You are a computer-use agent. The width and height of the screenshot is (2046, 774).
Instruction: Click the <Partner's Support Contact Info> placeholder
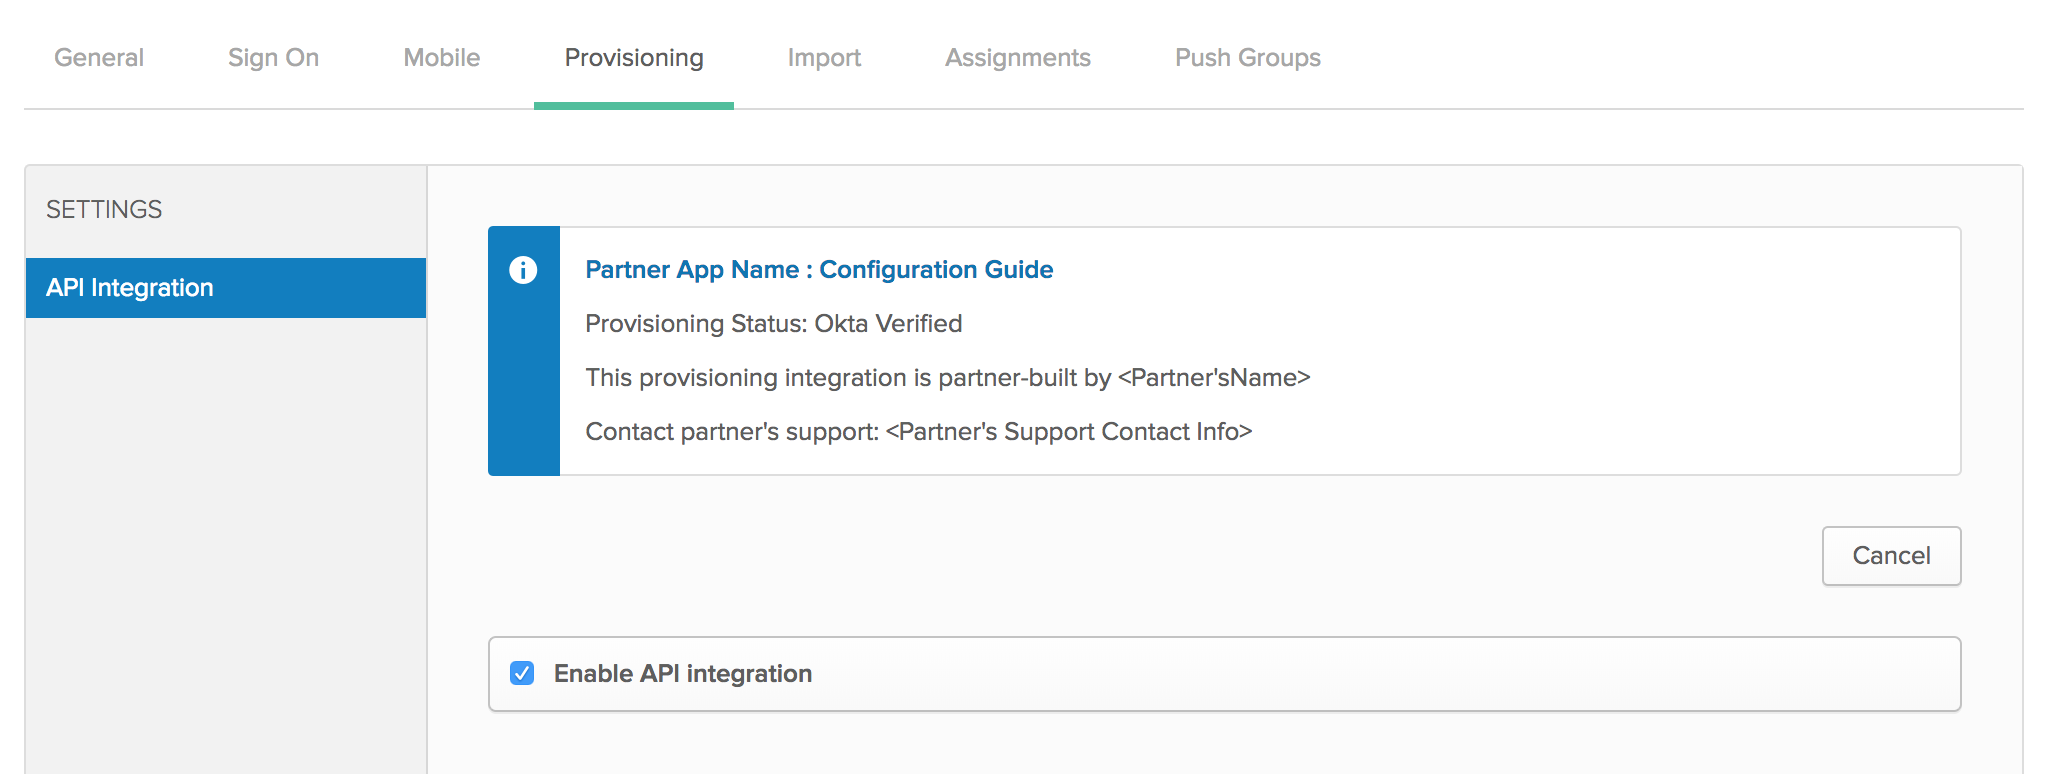pos(1069,432)
